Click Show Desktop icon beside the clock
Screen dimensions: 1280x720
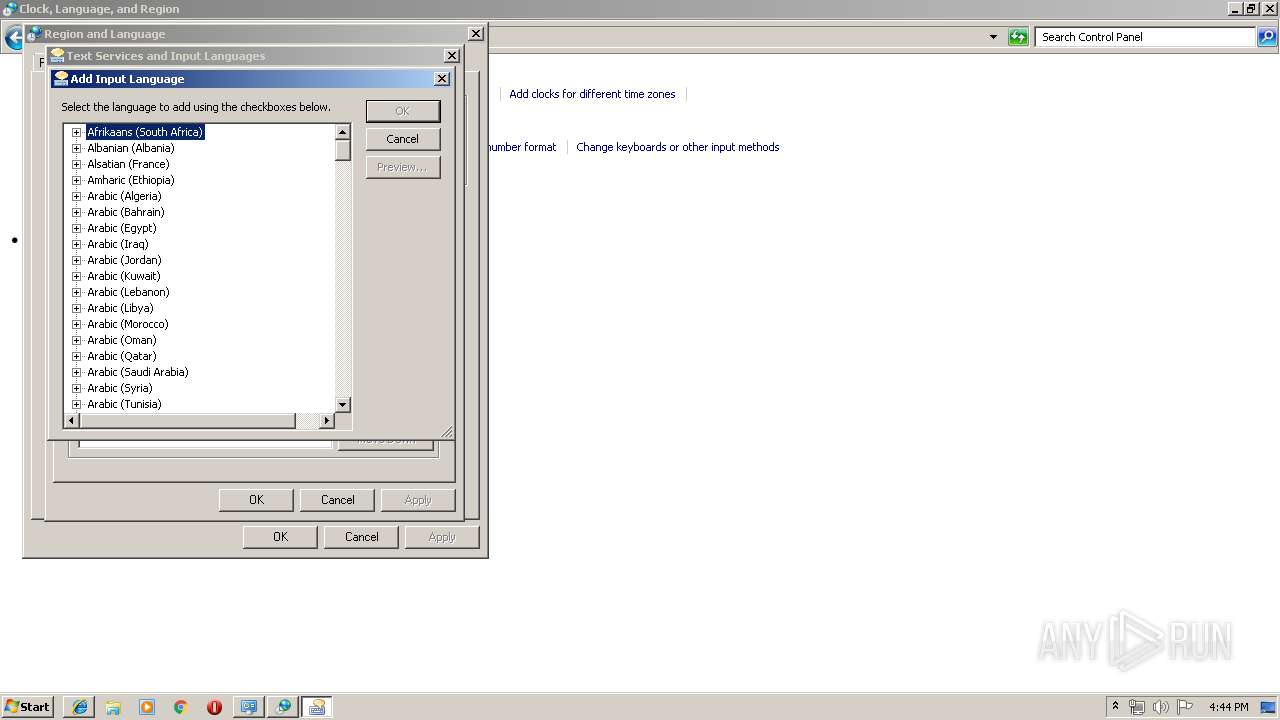pos(1268,707)
